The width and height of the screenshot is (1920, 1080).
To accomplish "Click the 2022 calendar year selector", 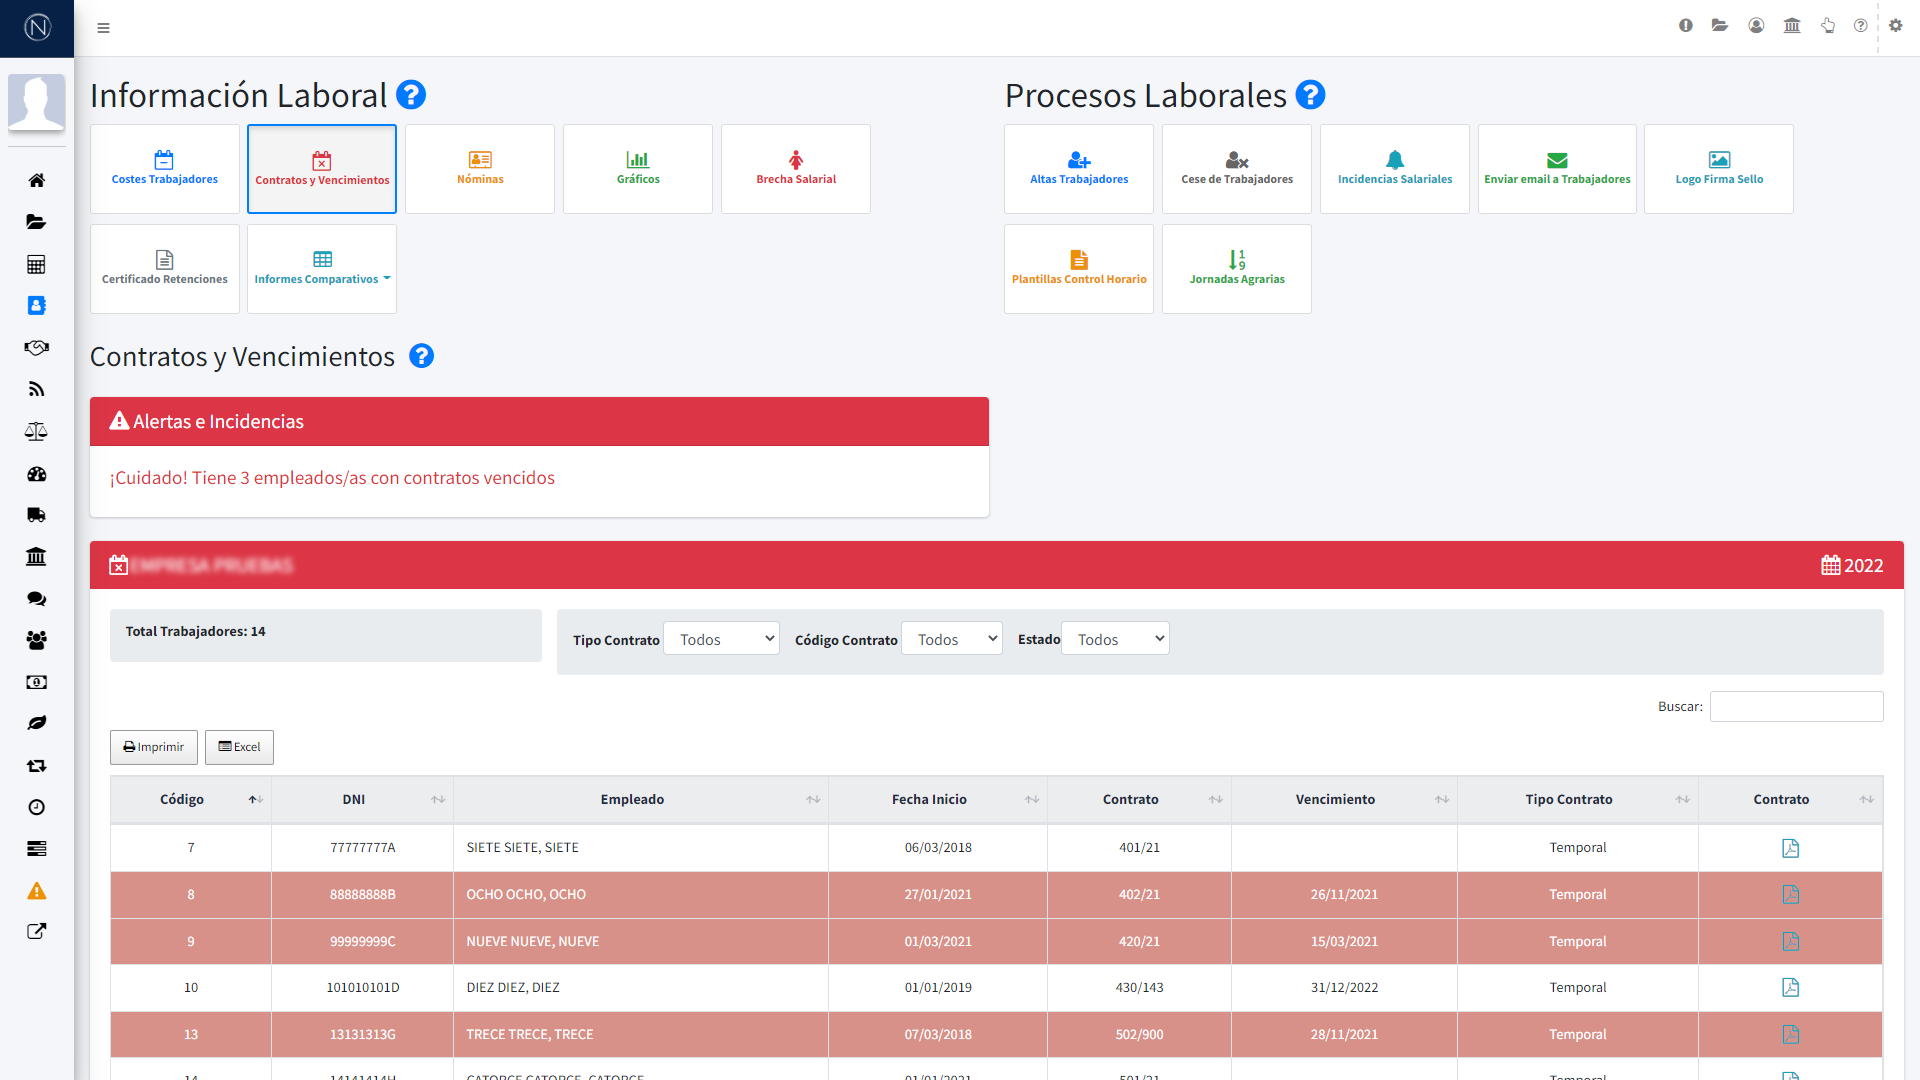I will click(x=1852, y=565).
